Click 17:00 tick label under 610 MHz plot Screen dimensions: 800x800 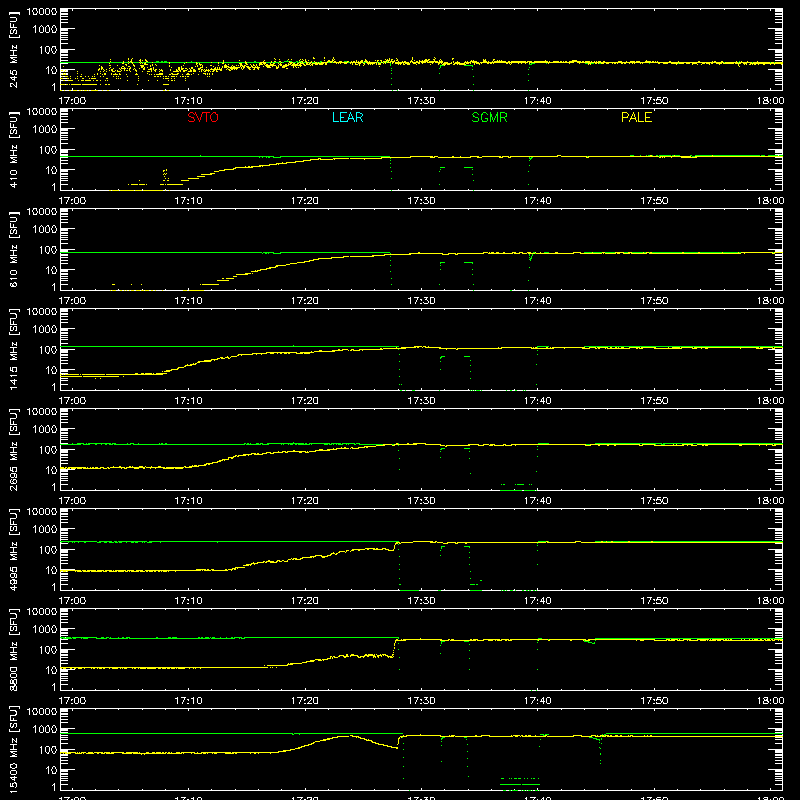72,301
